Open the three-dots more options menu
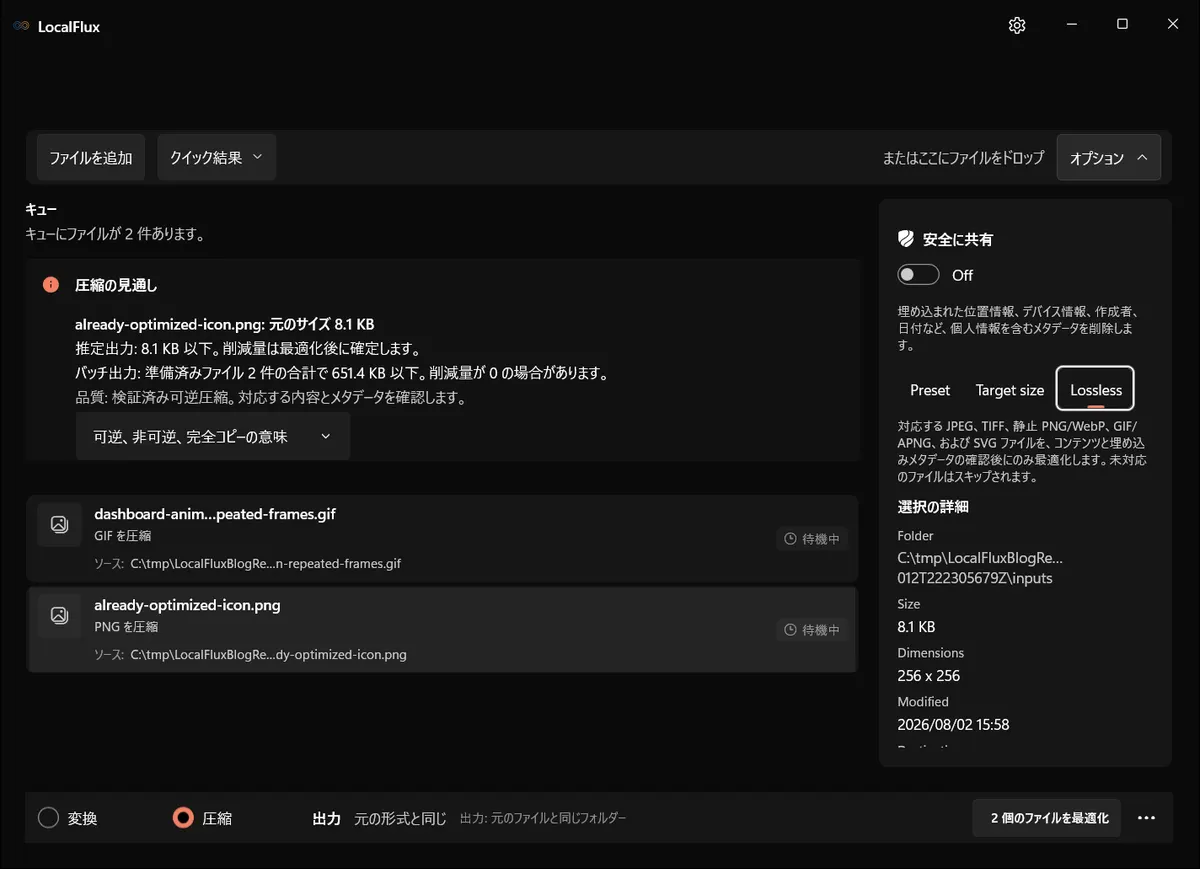1200x869 pixels. coord(1147,818)
